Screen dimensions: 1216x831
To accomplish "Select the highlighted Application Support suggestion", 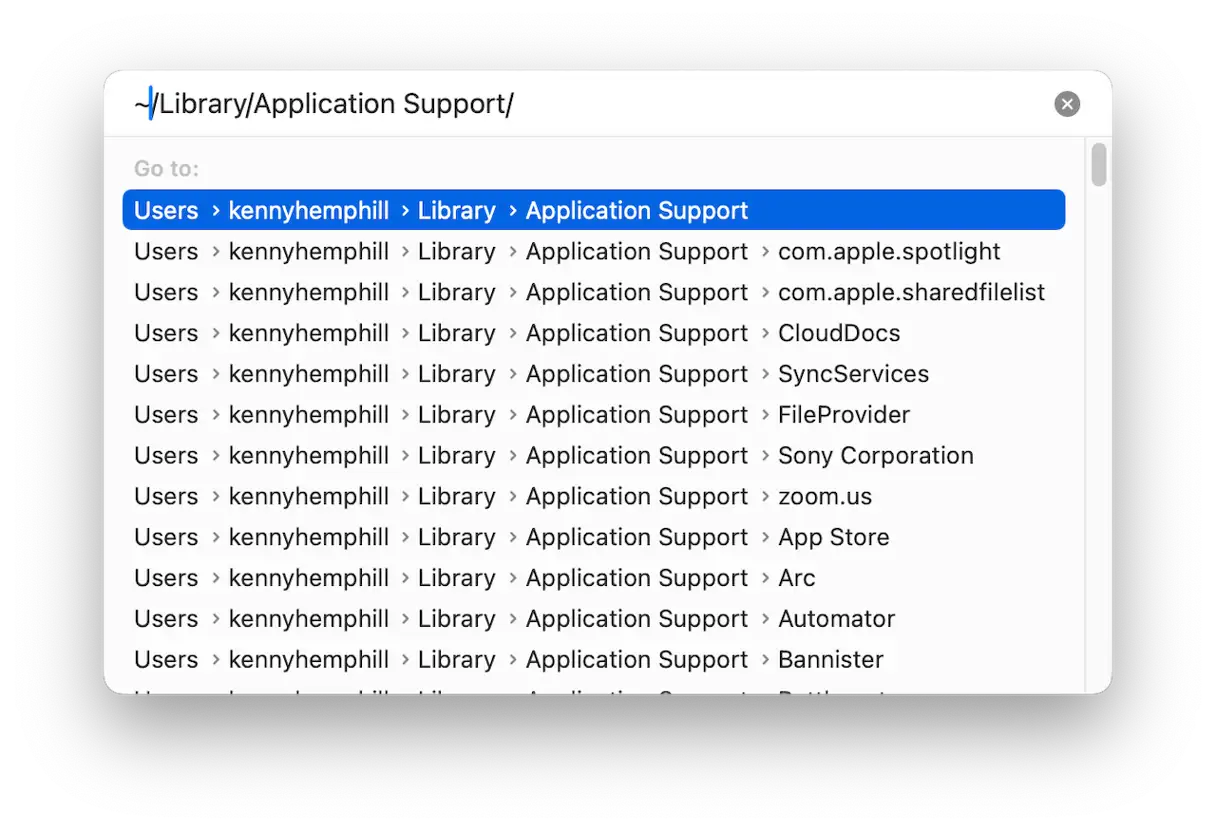I will (x=594, y=210).
